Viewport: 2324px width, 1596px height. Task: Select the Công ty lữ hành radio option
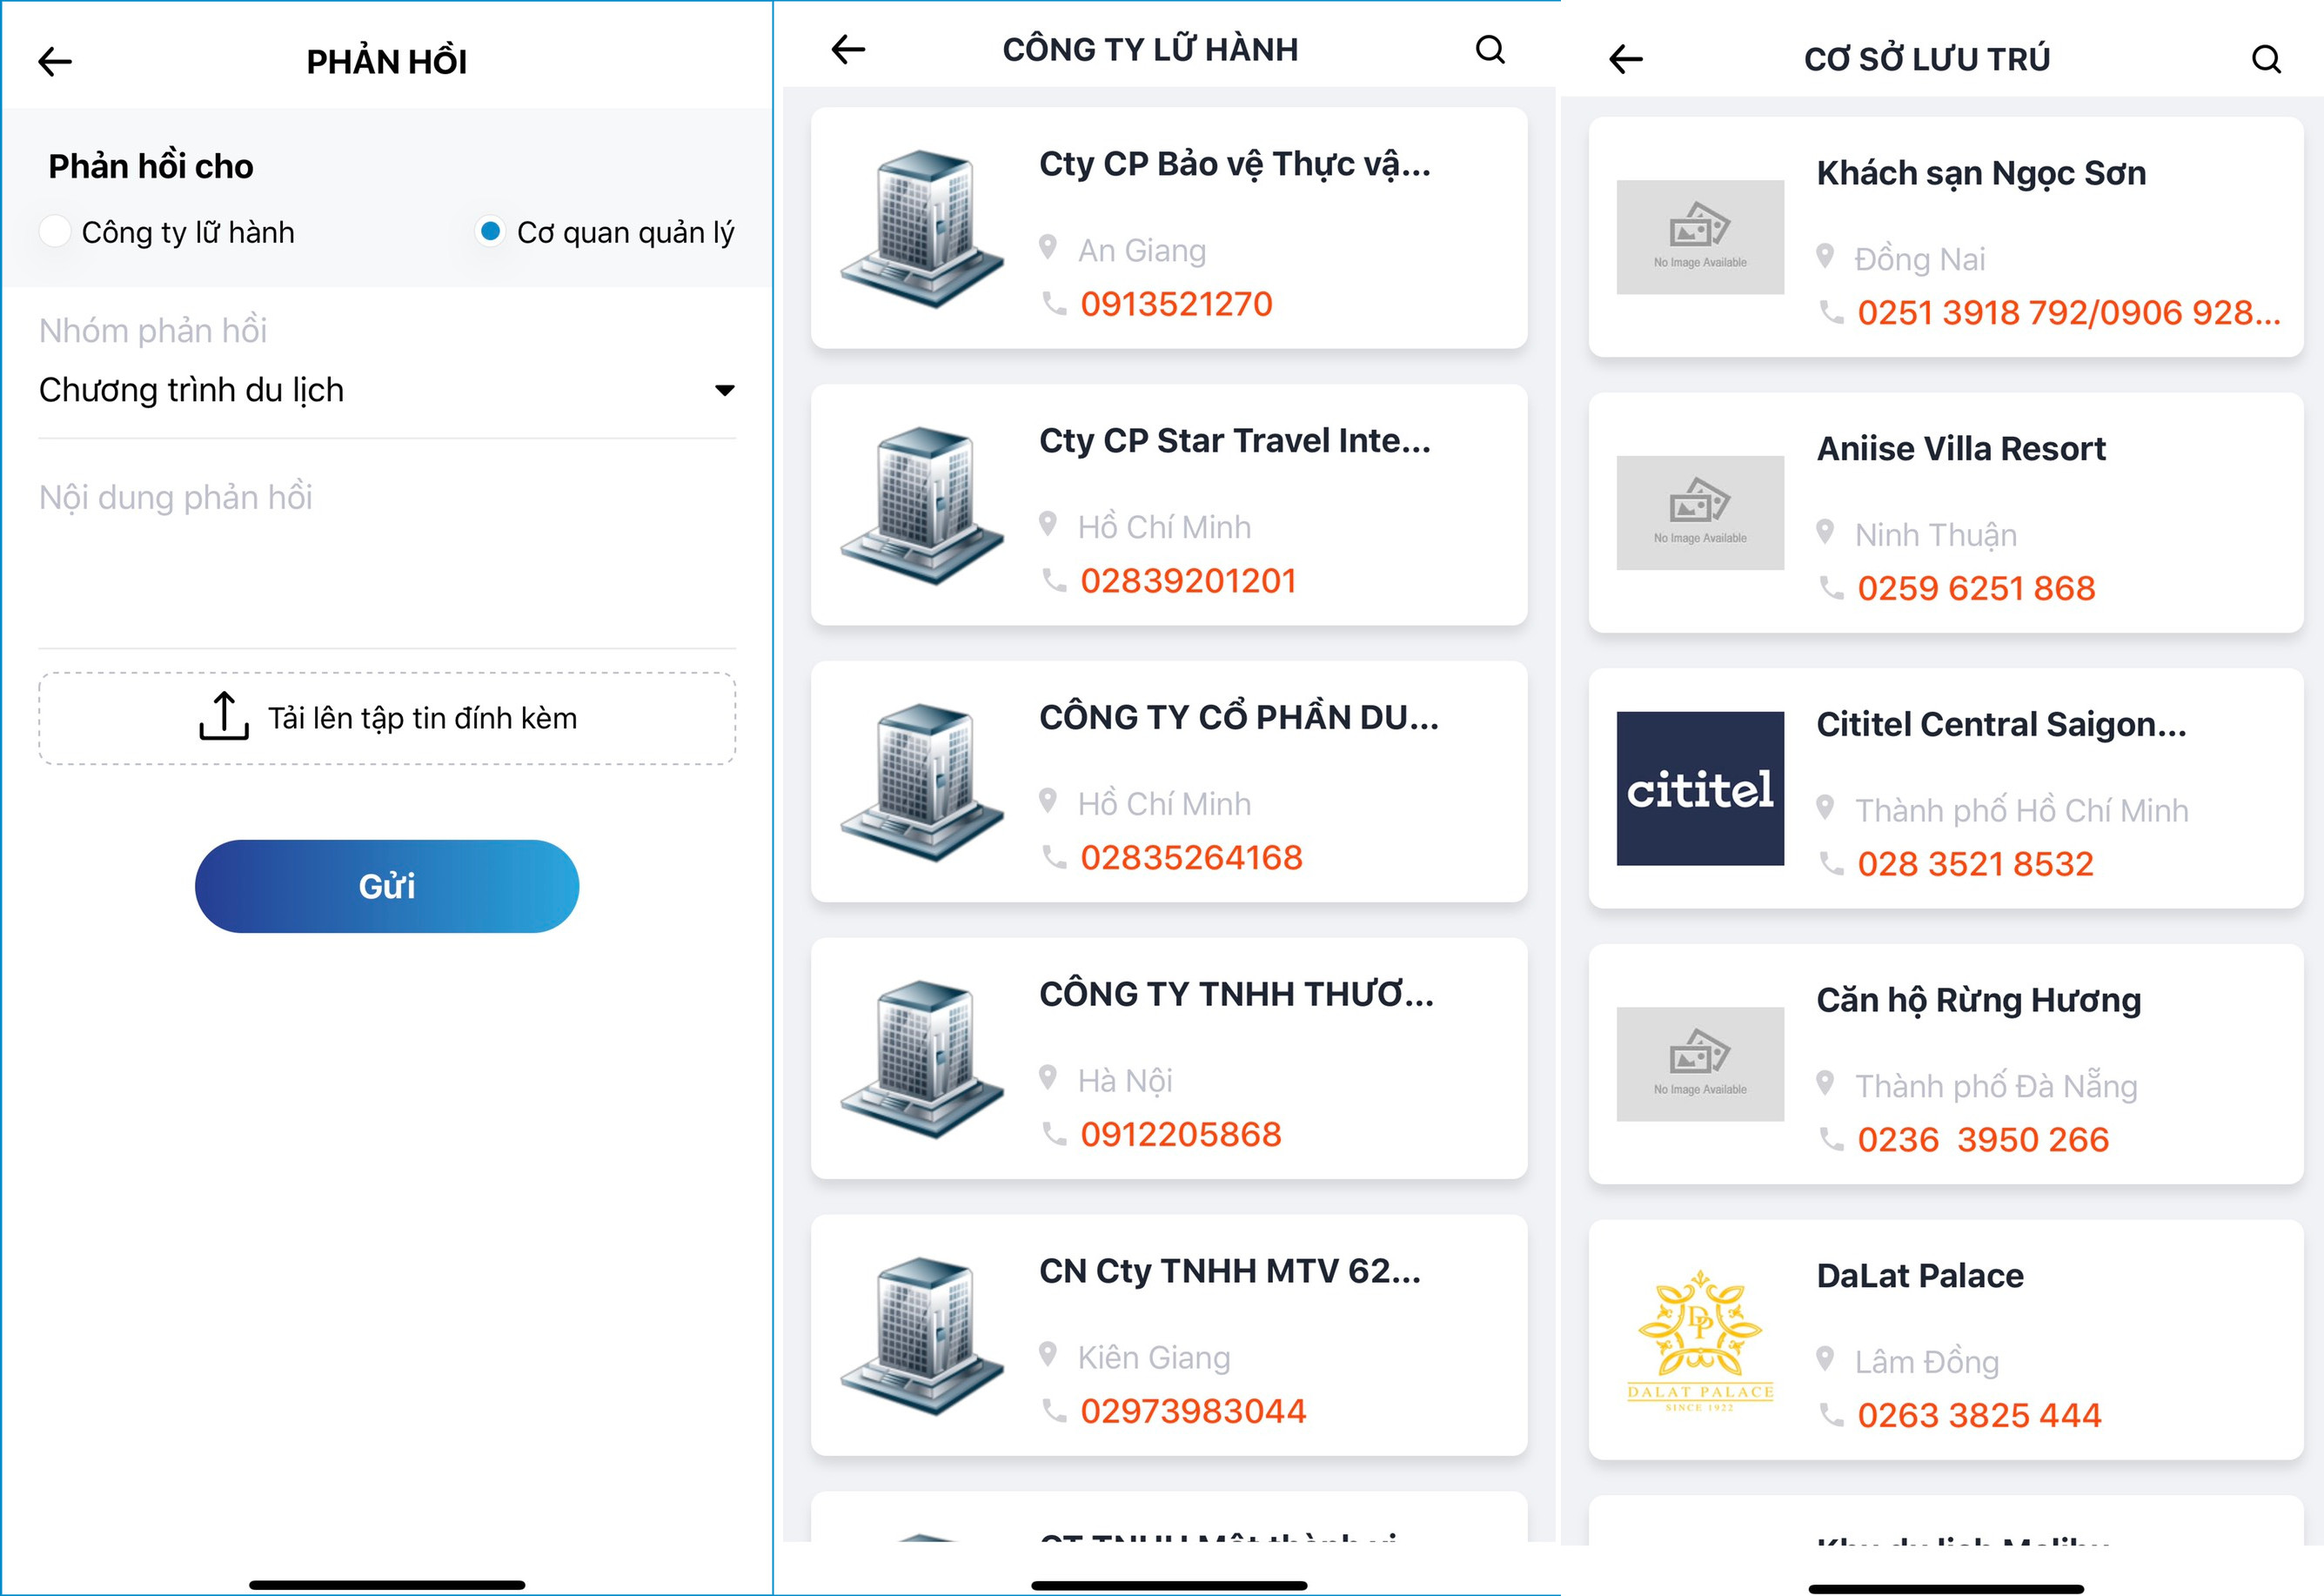54,231
